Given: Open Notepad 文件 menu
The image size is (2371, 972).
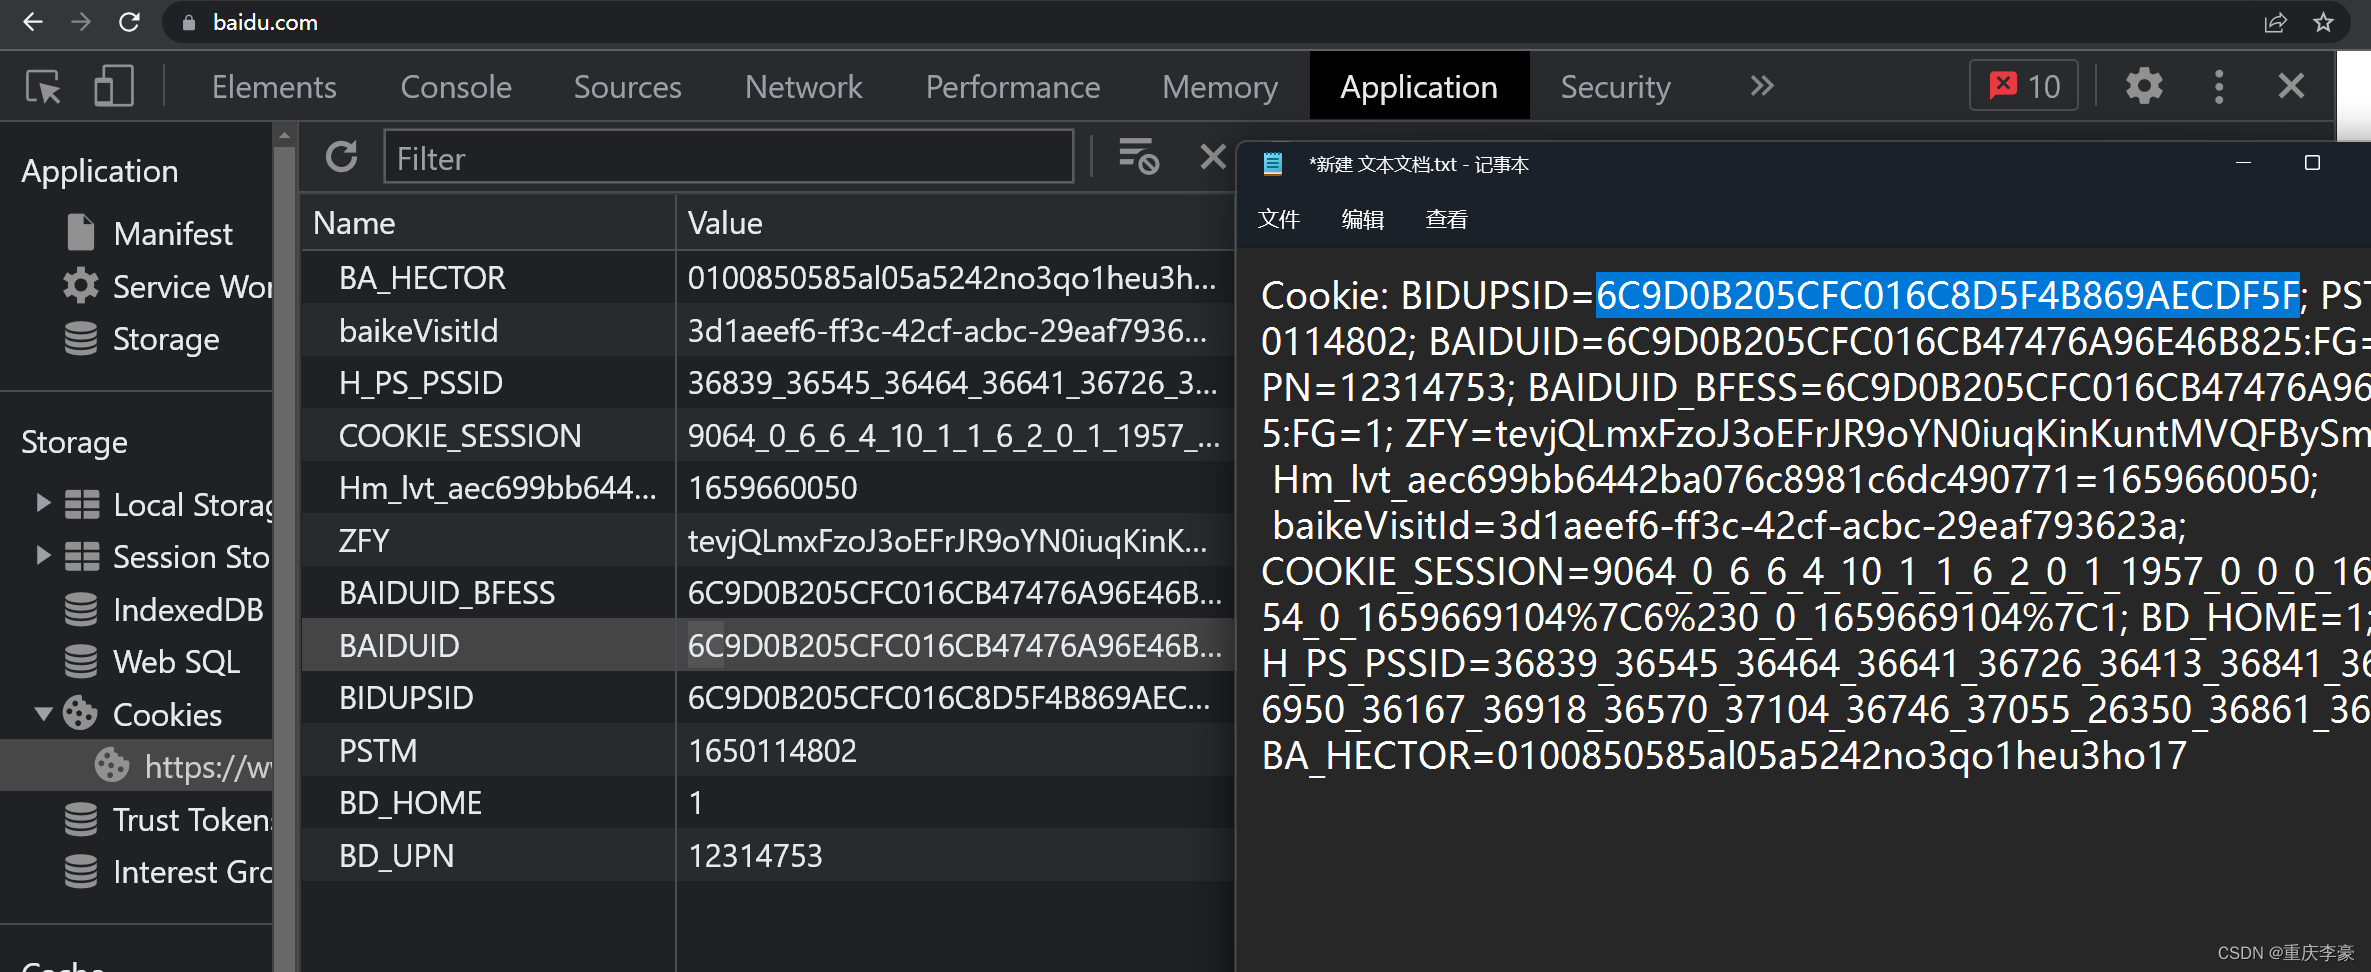Looking at the screenshot, I should pyautogui.click(x=1278, y=219).
